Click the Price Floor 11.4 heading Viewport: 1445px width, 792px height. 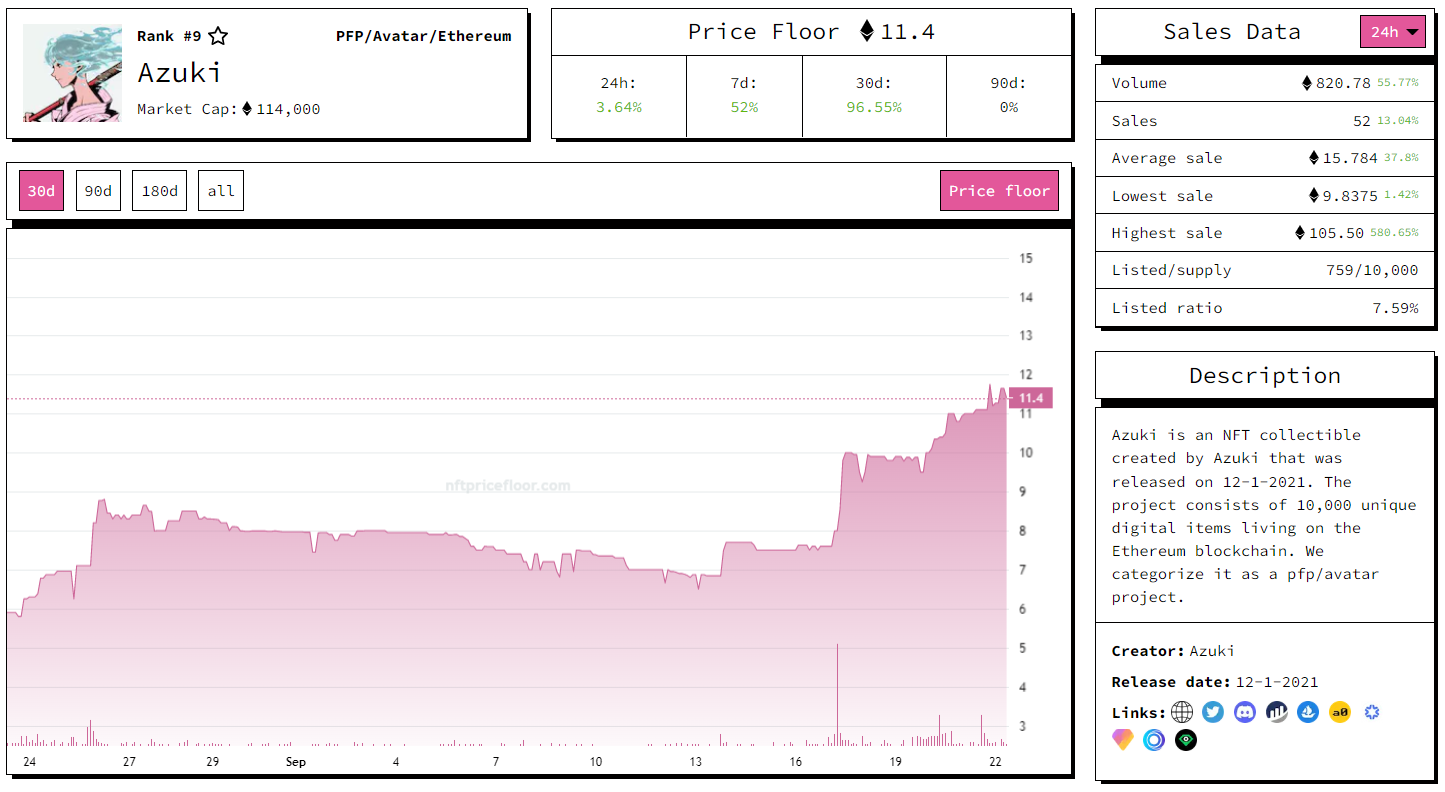pyautogui.click(x=811, y=32)
